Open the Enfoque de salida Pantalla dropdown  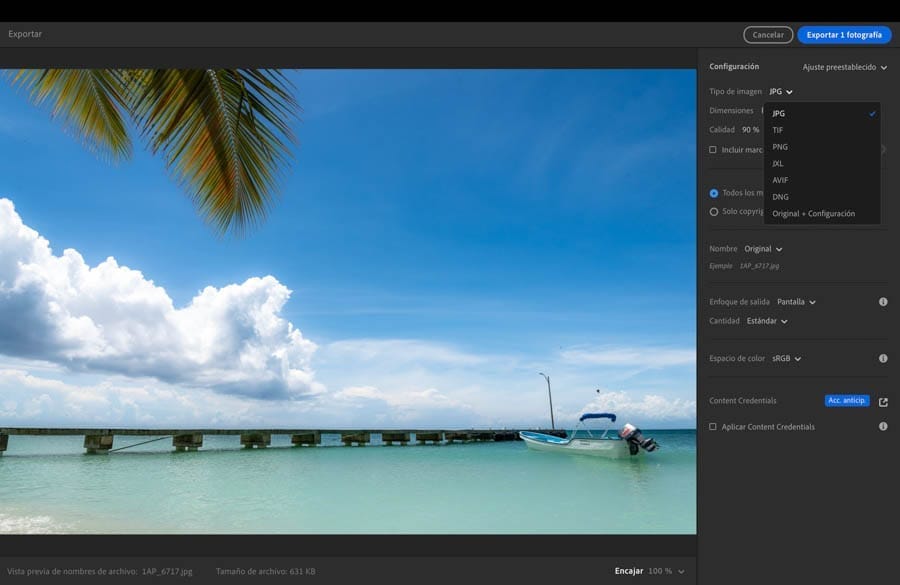pos(796,302)
